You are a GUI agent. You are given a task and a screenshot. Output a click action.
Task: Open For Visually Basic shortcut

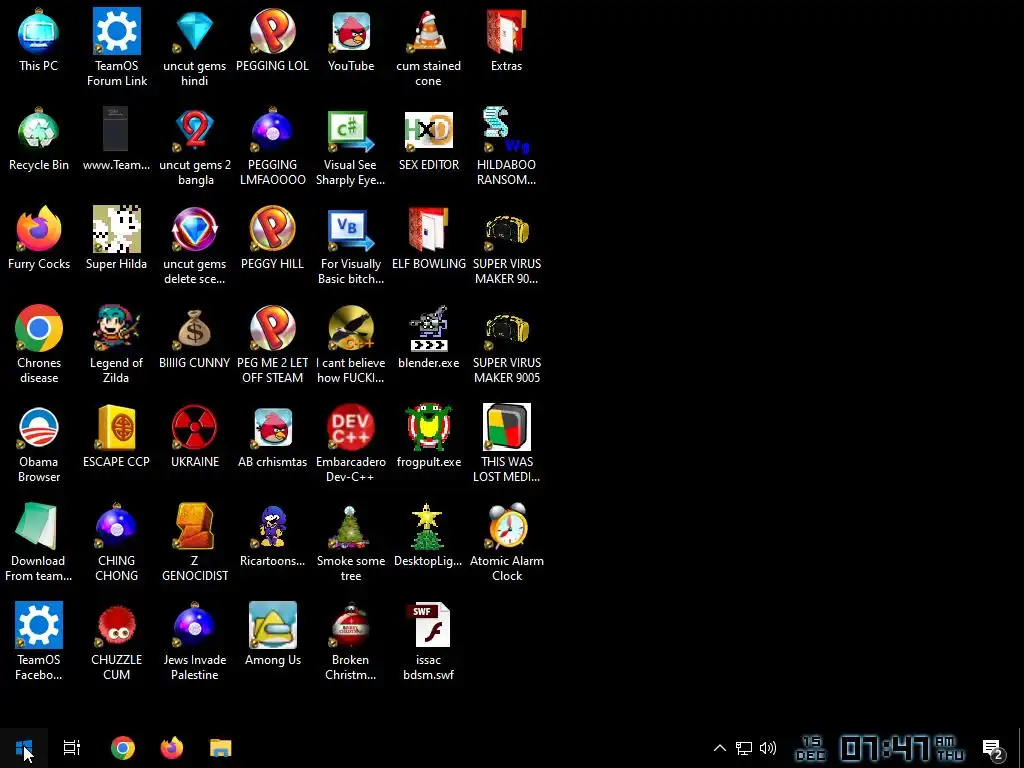[351, 246]
